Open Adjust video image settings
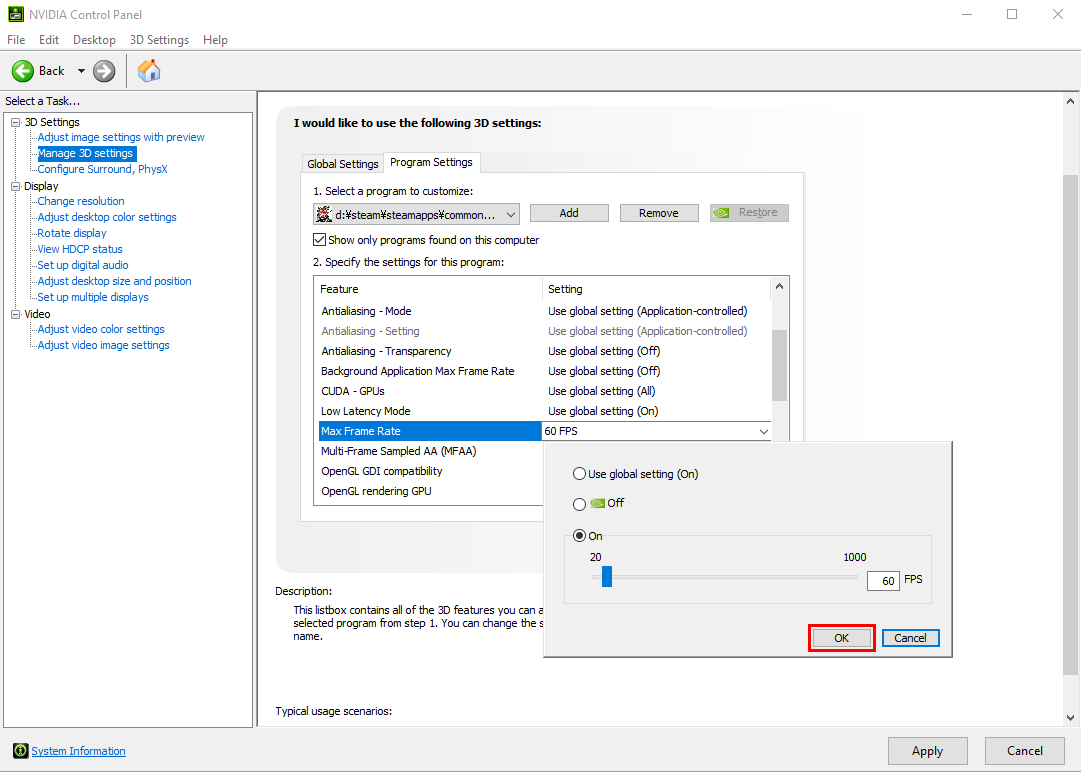Screen dimensions: 1081x773 click(x=103, y=345)
